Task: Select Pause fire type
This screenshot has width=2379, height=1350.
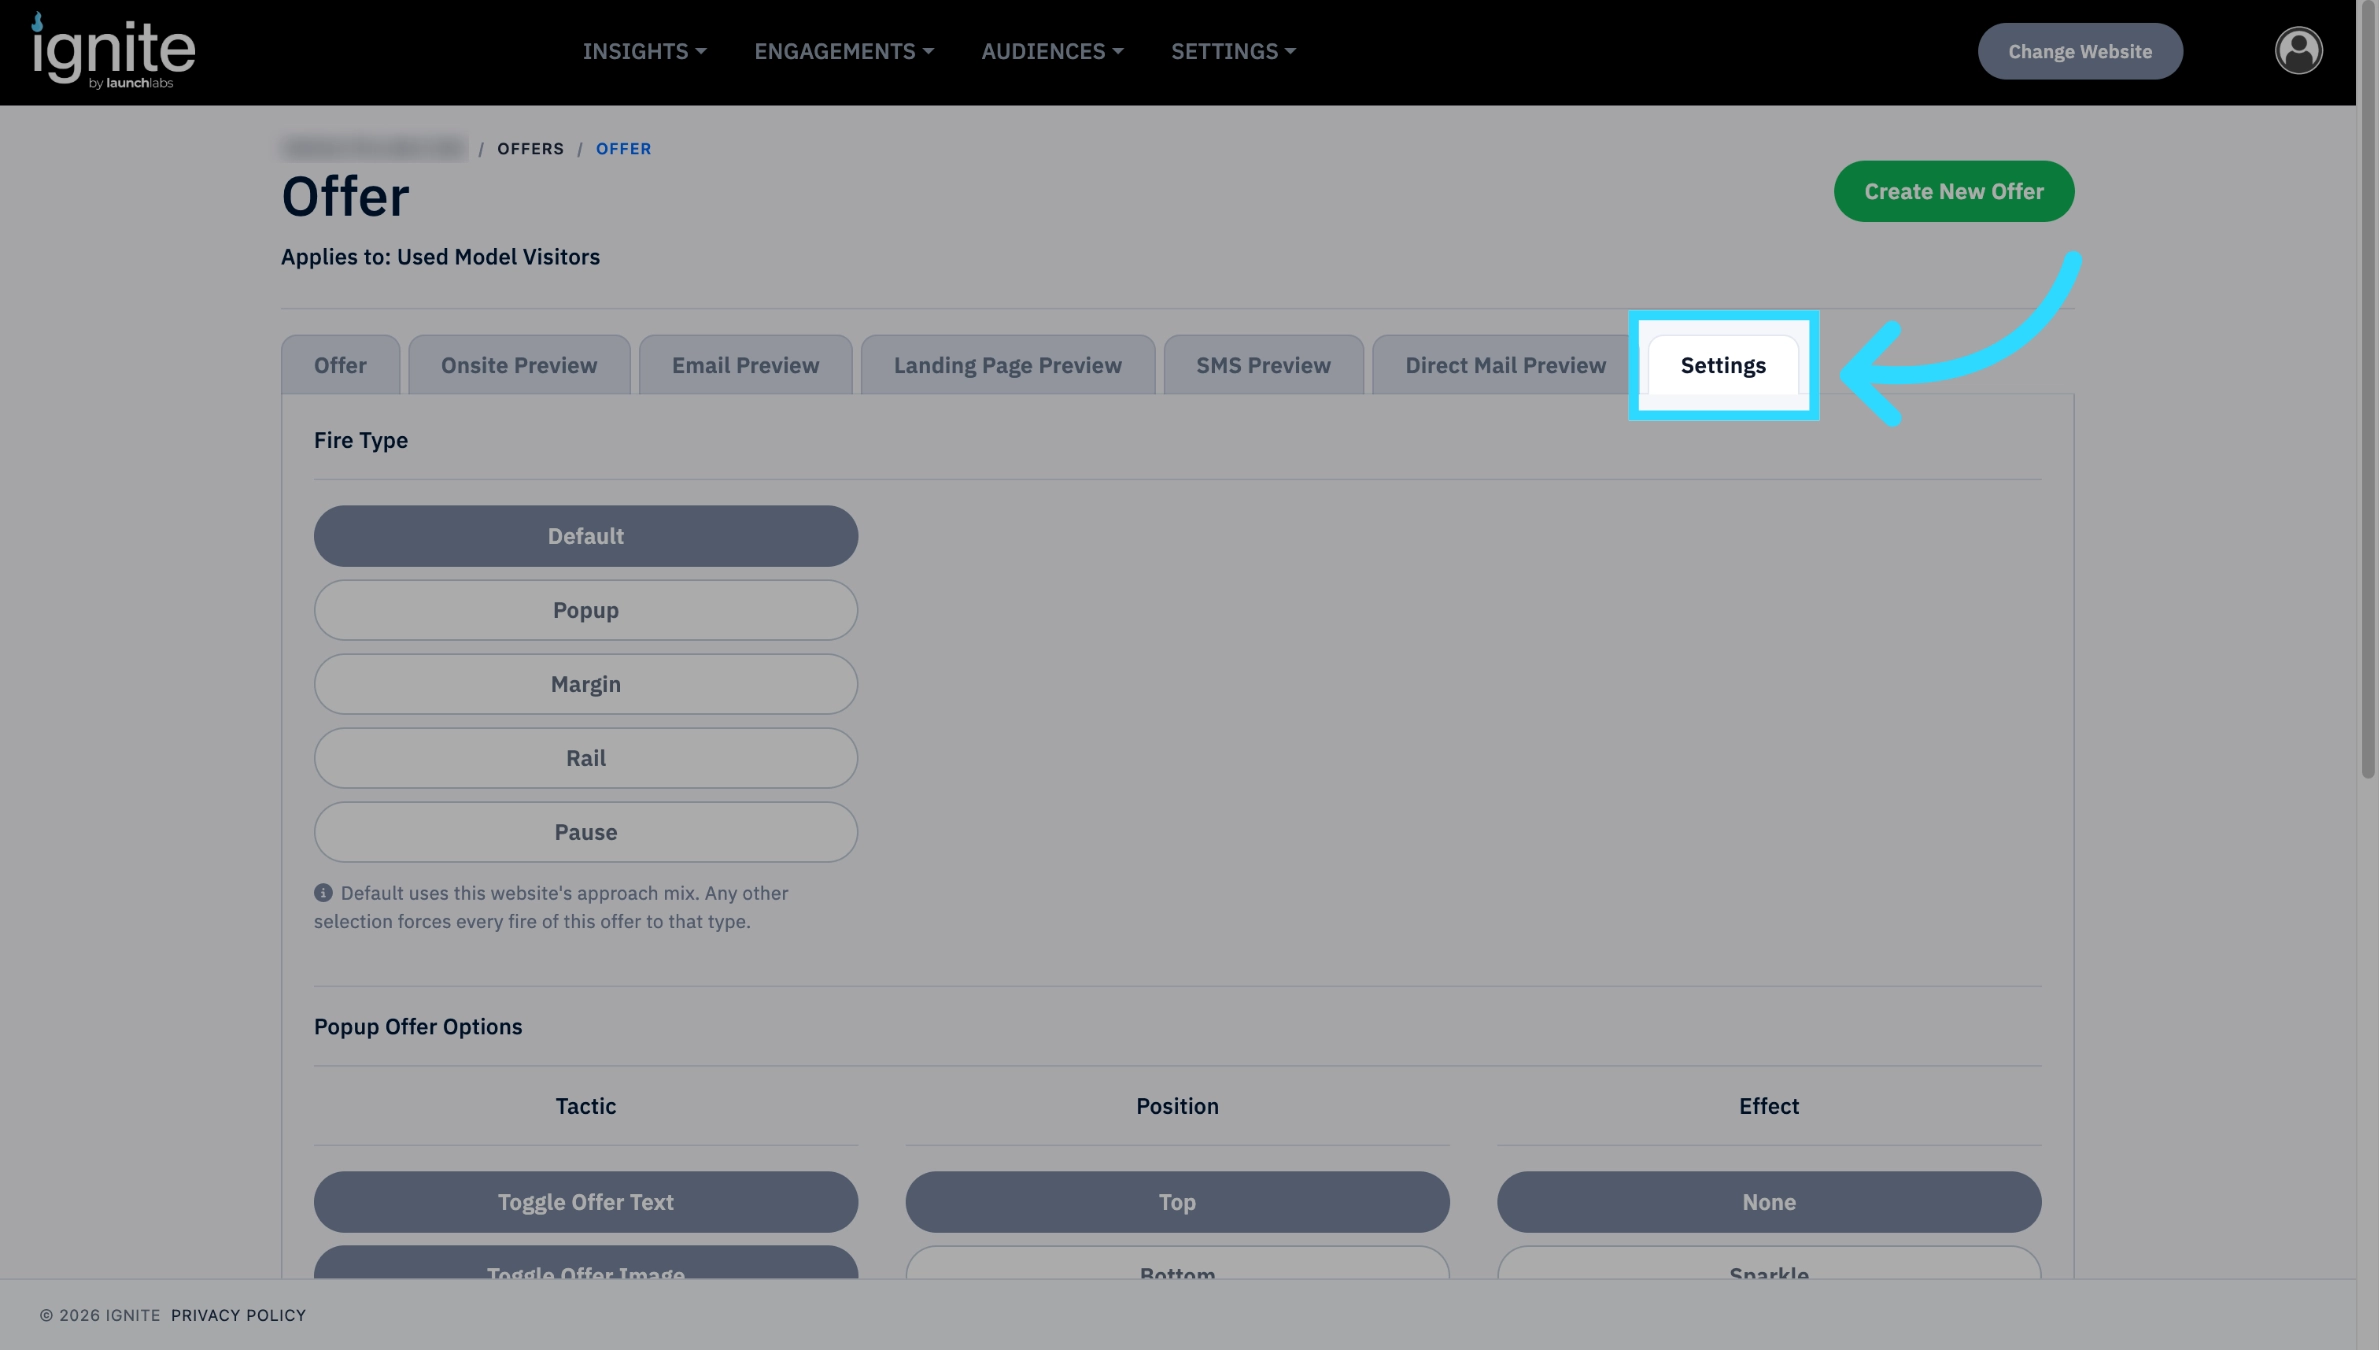Action: point(586,832)
